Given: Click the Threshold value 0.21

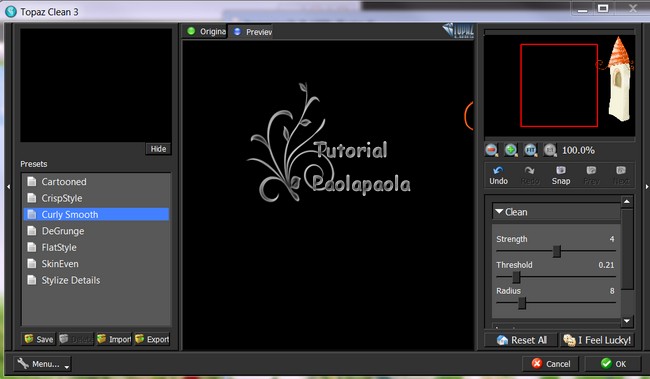Looking at the screenshot, I should (x=606, y=265).
